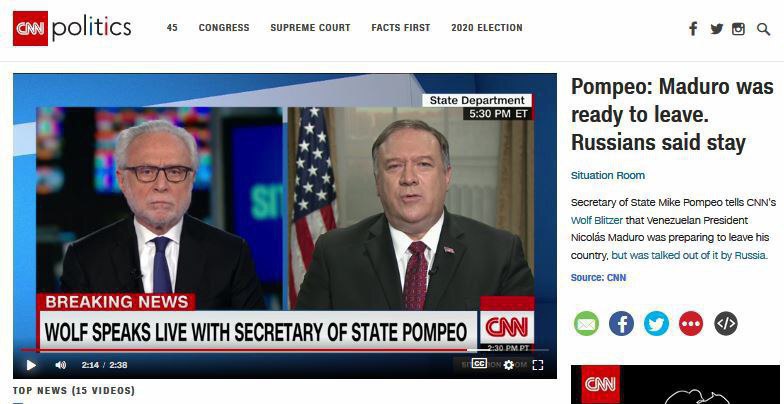Open the video settings gear menu
Screen dimensions: 784x404
(x=508, y=365)
